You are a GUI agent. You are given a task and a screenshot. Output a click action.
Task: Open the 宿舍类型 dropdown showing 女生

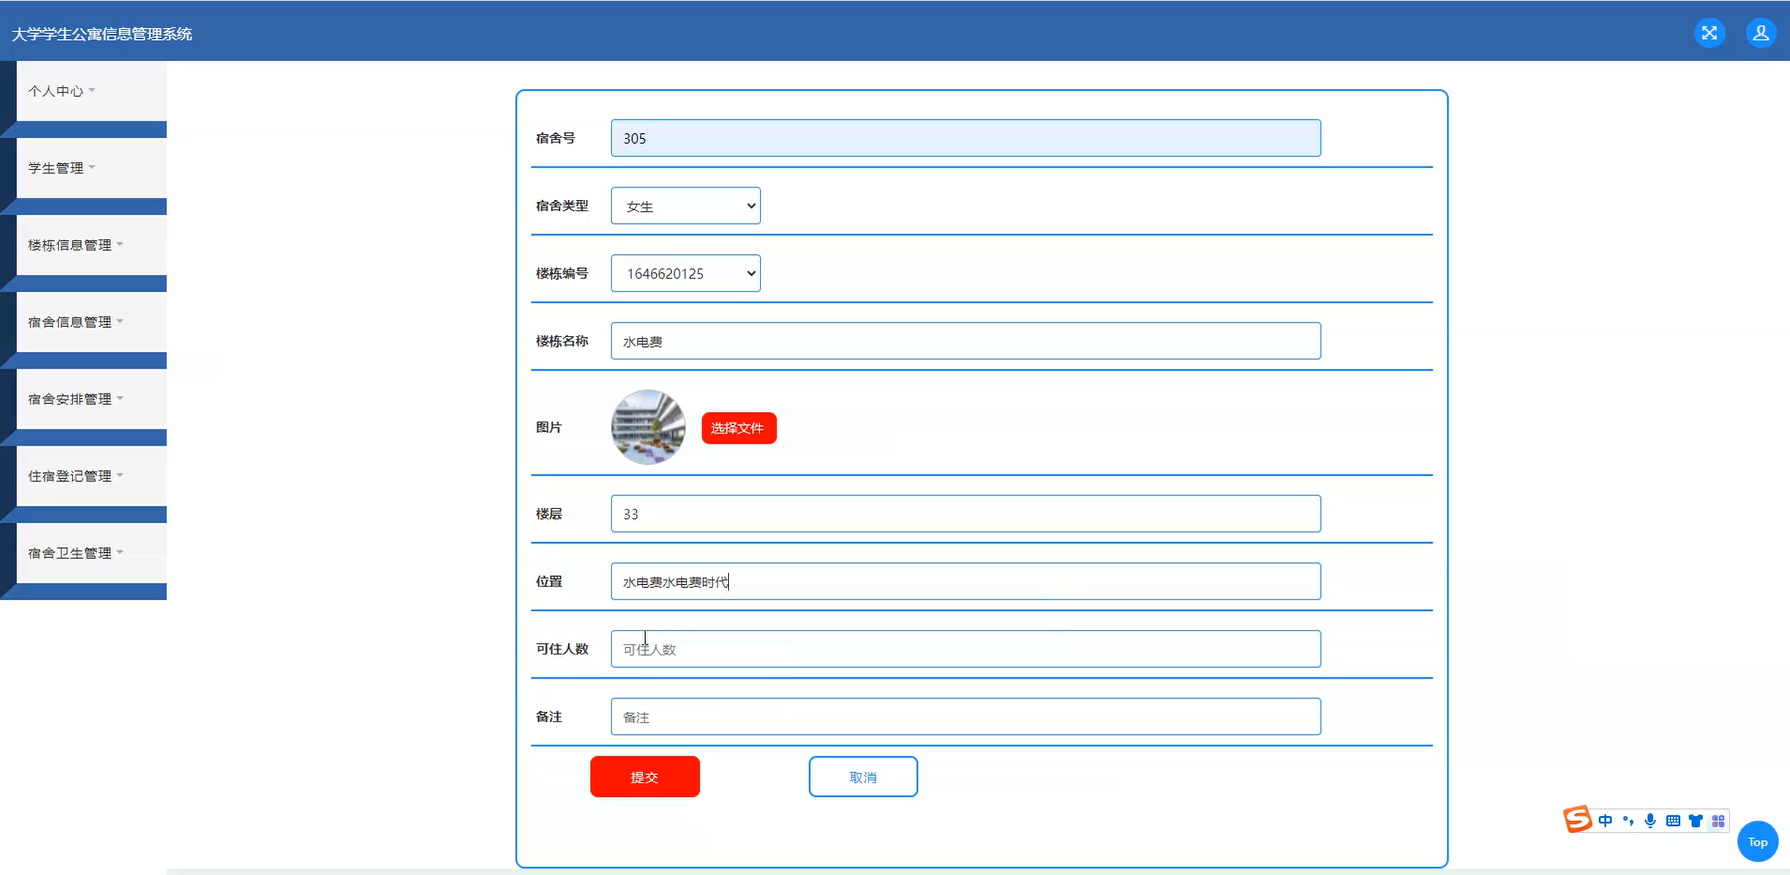pos(685,206)
